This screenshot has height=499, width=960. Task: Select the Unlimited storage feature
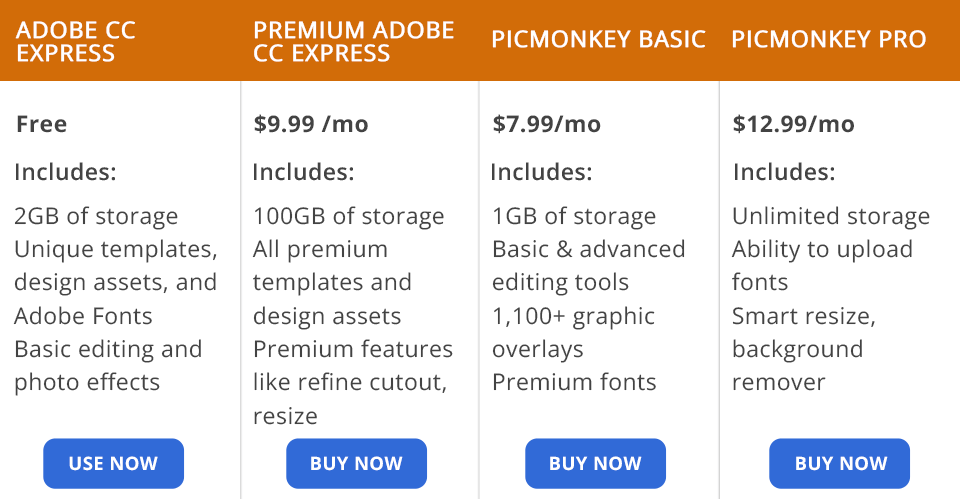coord(831,216)
